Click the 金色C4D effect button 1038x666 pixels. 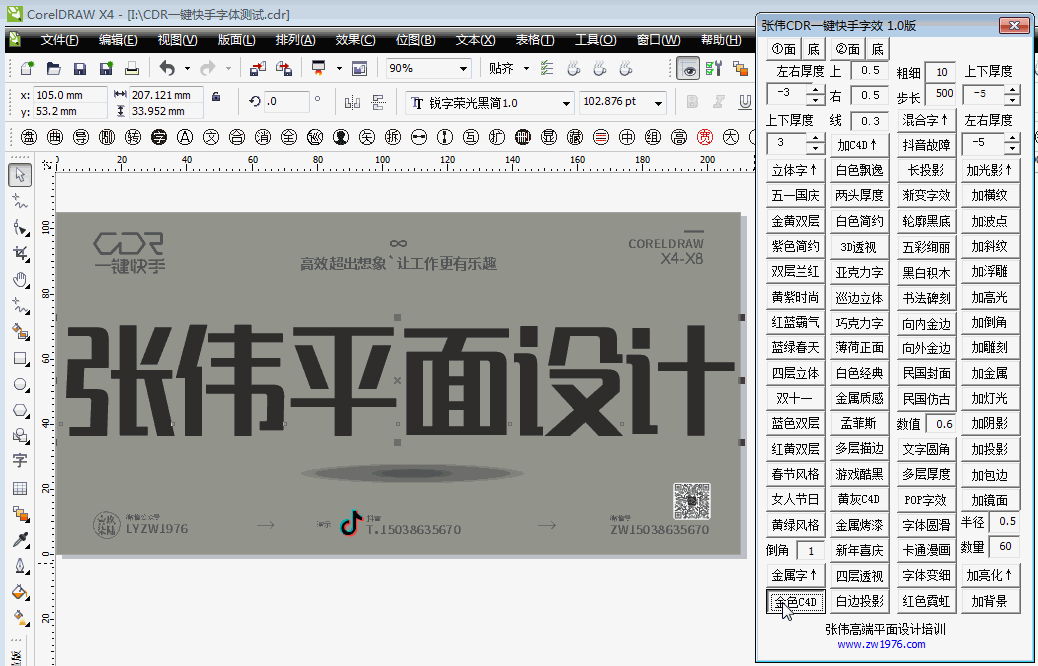796,601
